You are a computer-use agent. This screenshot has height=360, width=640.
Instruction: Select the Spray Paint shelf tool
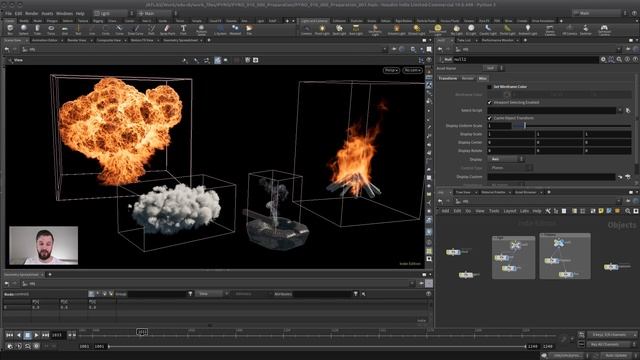167,29
